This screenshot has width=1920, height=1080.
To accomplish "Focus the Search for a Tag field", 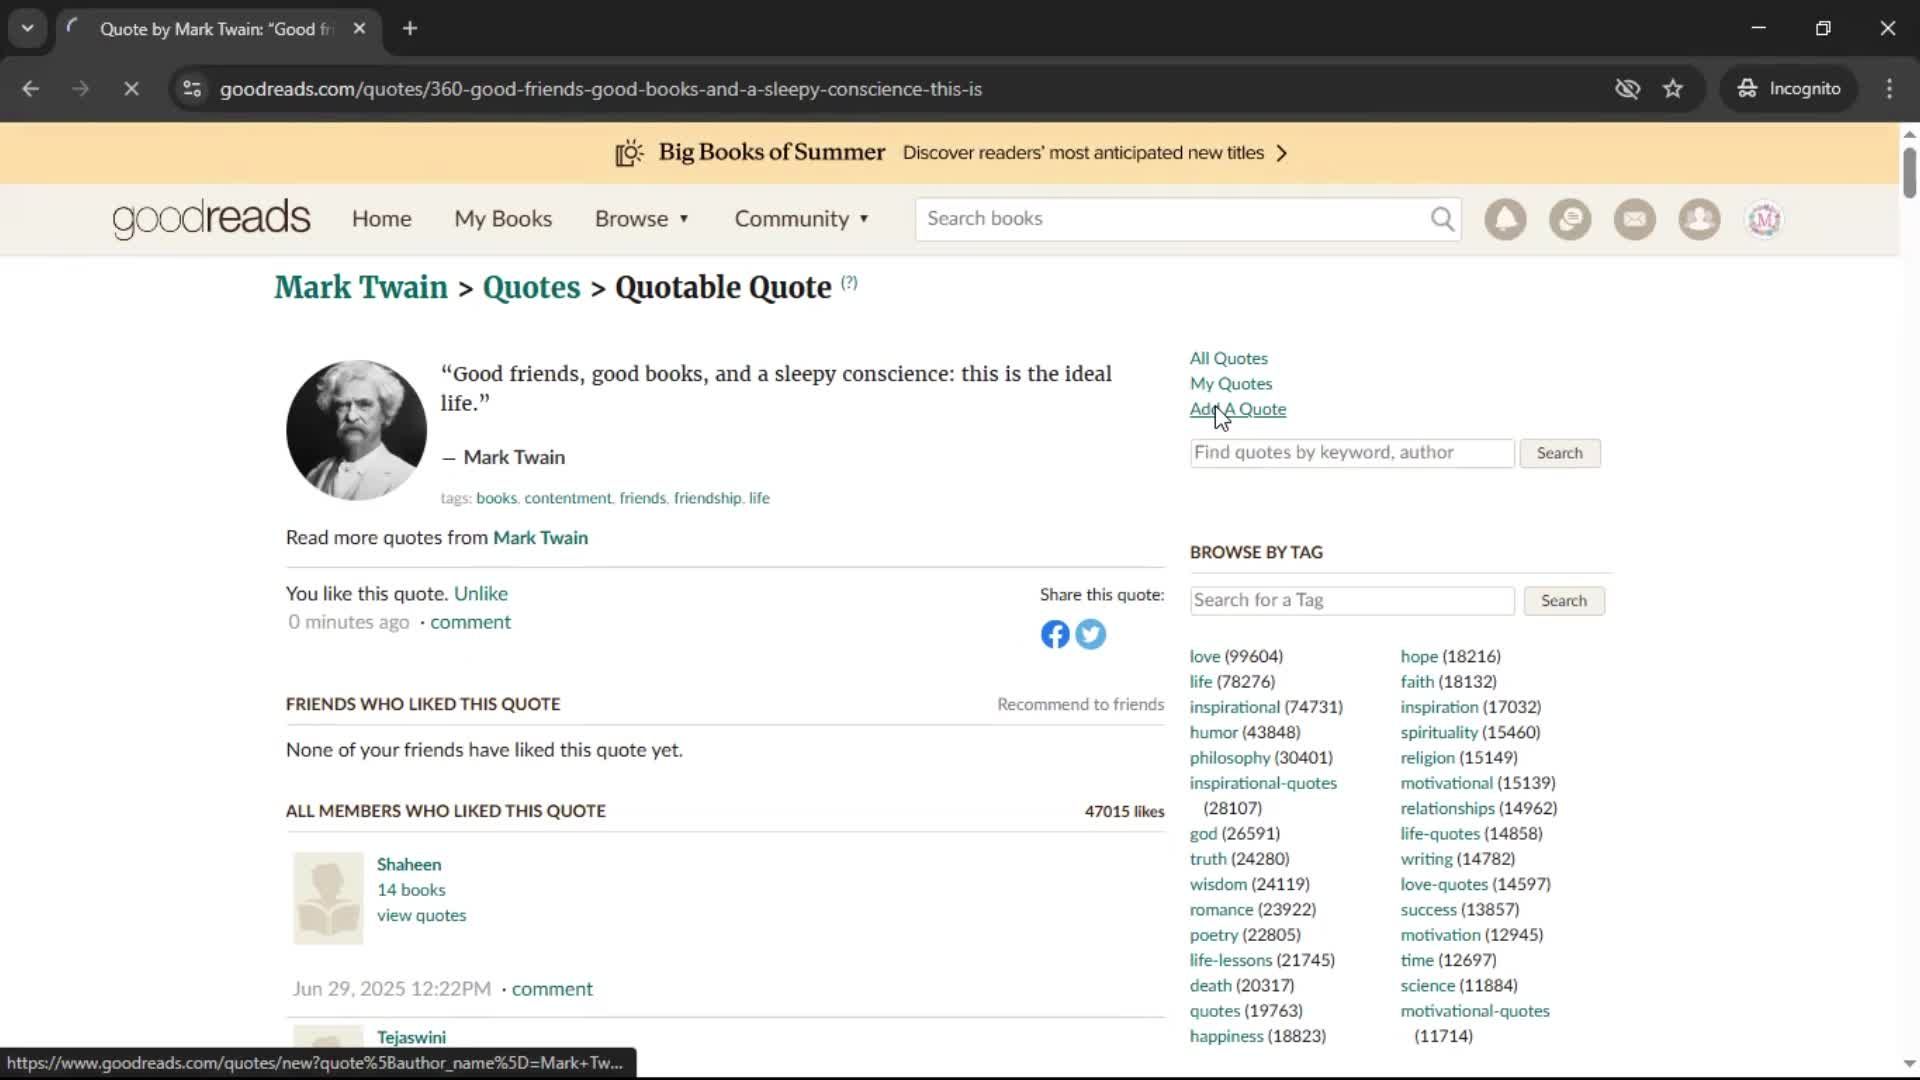I will point(1352,601).
